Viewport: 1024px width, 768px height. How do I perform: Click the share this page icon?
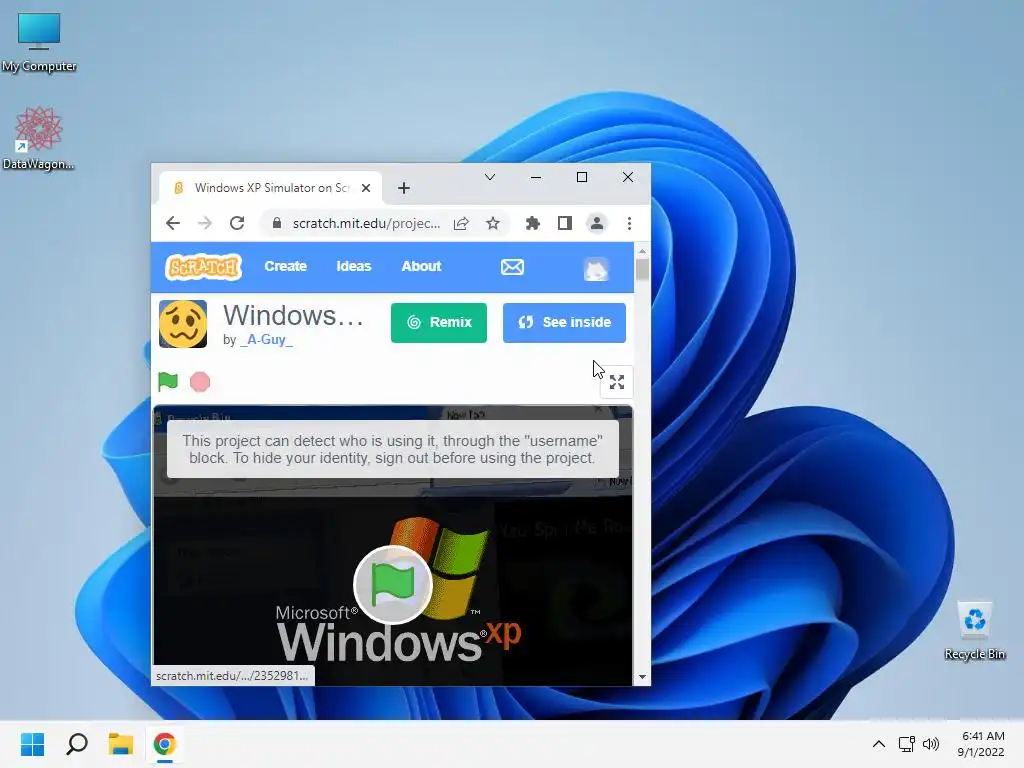click(x=461, y=223)
